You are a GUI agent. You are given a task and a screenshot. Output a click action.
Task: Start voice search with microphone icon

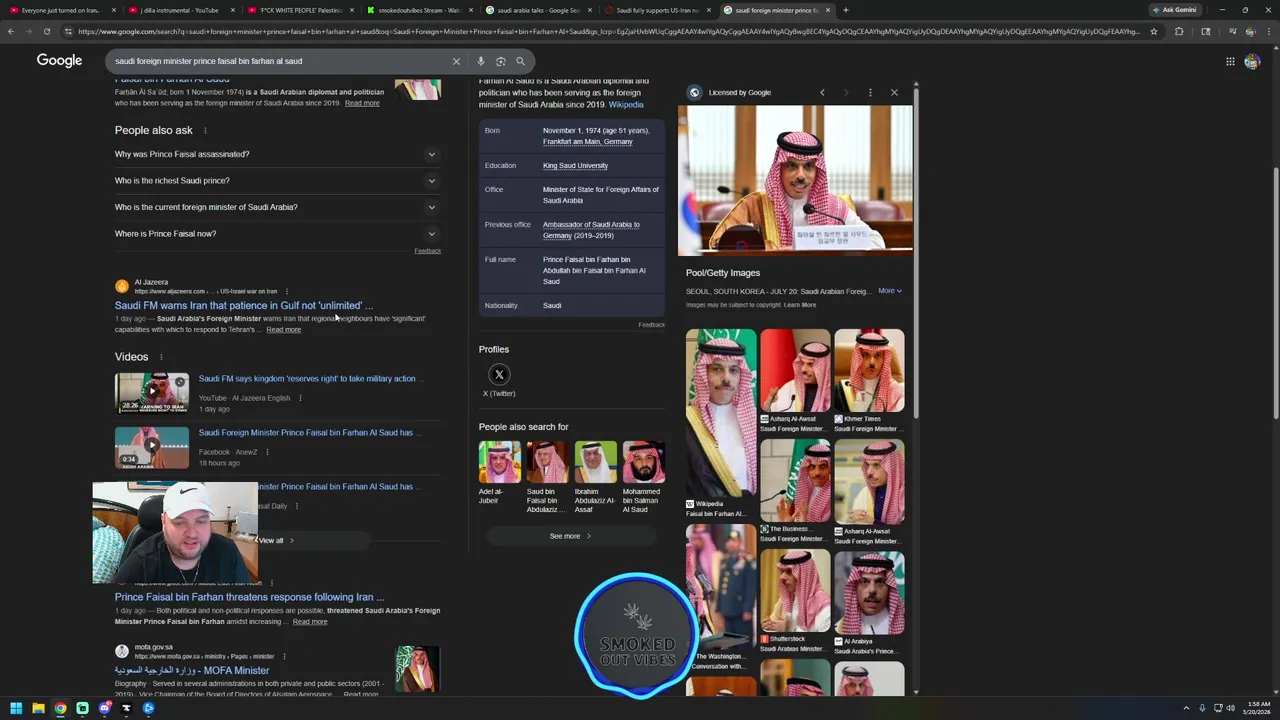coord(481,61)
